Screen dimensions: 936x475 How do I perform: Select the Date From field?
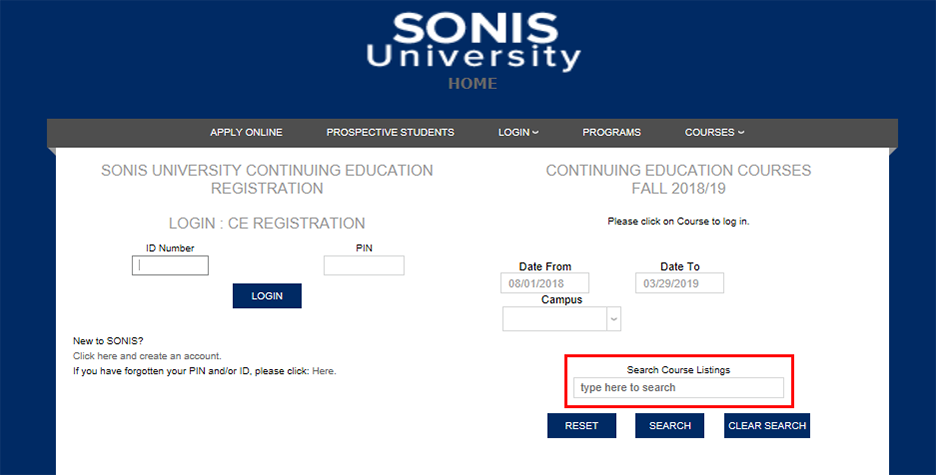[545, 284]
